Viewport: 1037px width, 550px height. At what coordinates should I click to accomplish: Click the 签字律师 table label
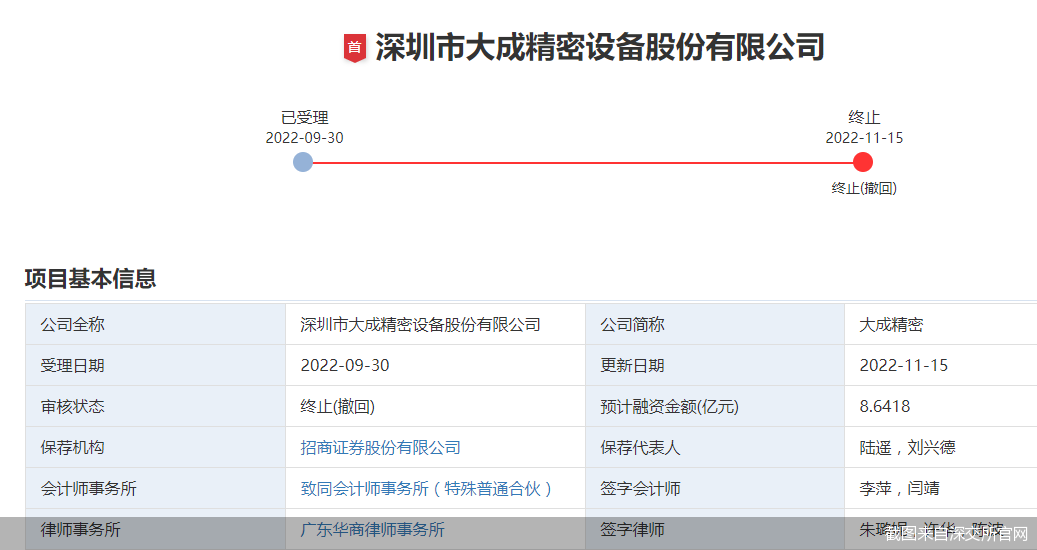tap(632, 530)
